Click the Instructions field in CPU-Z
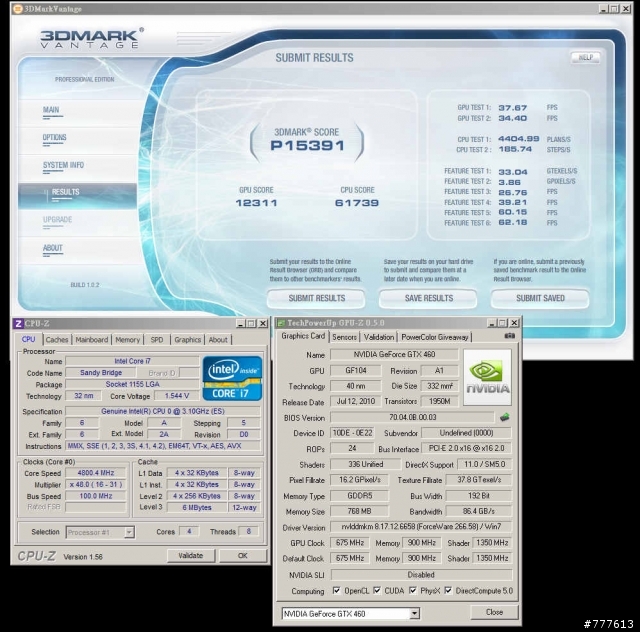Image resolution: width=640 pixels, height=632 pixels. tap(163, 446)
